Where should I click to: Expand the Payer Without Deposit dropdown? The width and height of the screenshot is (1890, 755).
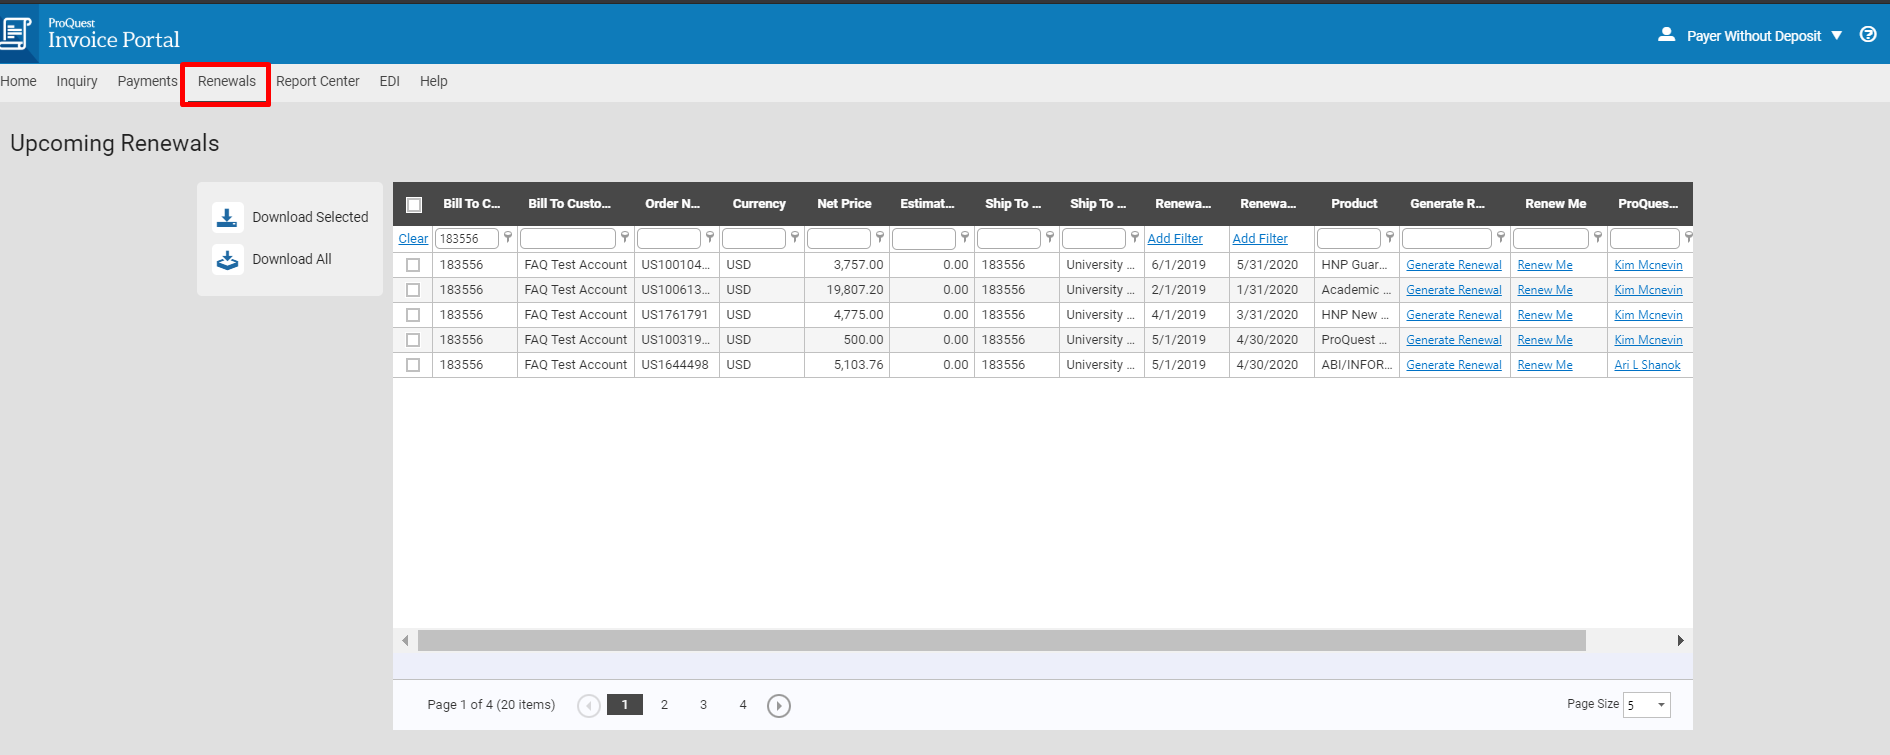click(x=1836, y=36)
